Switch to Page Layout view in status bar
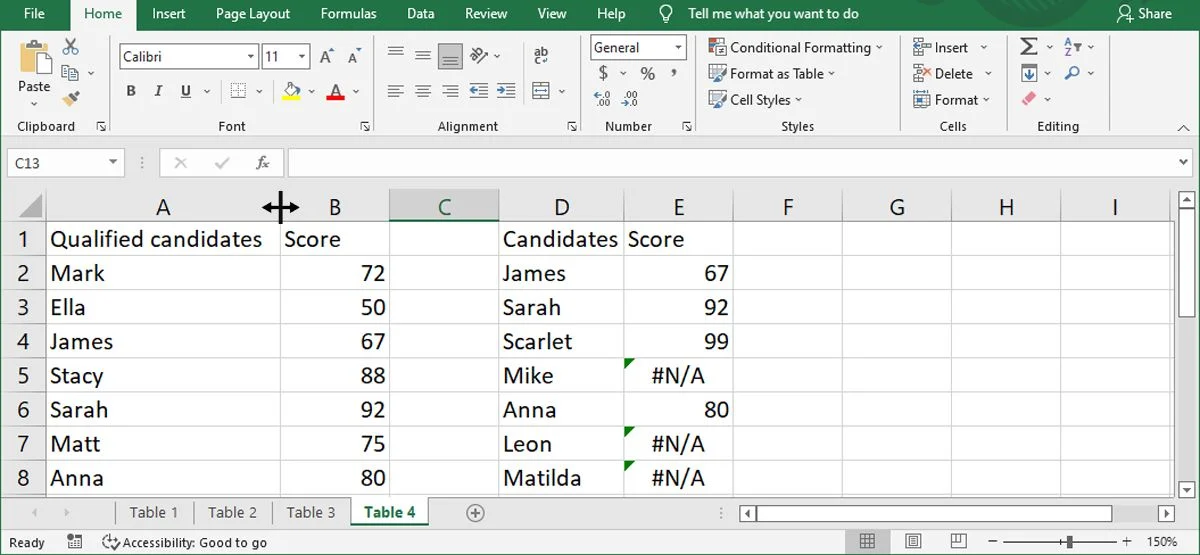Image resolution: width=1200 pixels, height=555 pixels. point(913,542)
